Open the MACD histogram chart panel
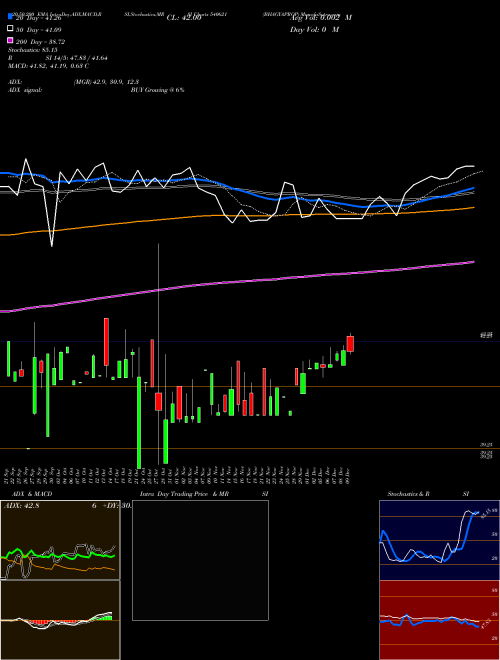This screenshot has width=500, height=660. (60, 620)
